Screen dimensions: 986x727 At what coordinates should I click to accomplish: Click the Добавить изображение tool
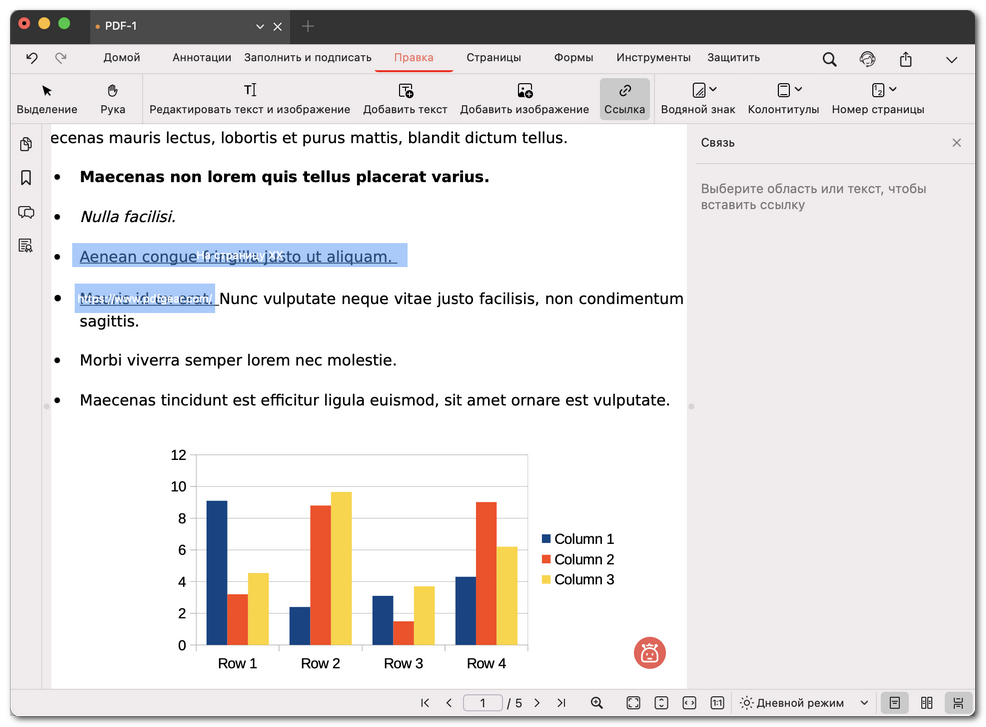(524, 98)
